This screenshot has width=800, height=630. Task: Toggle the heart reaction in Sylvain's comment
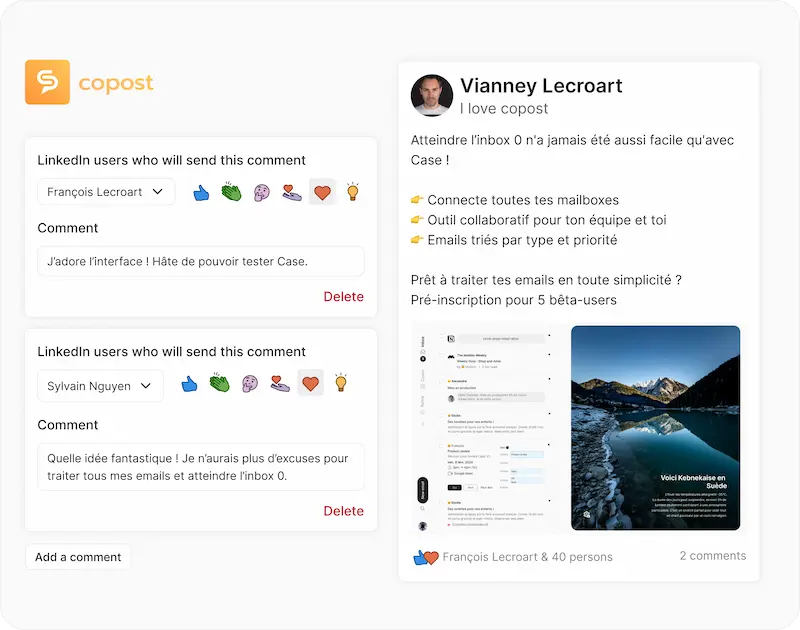point(311,385)
